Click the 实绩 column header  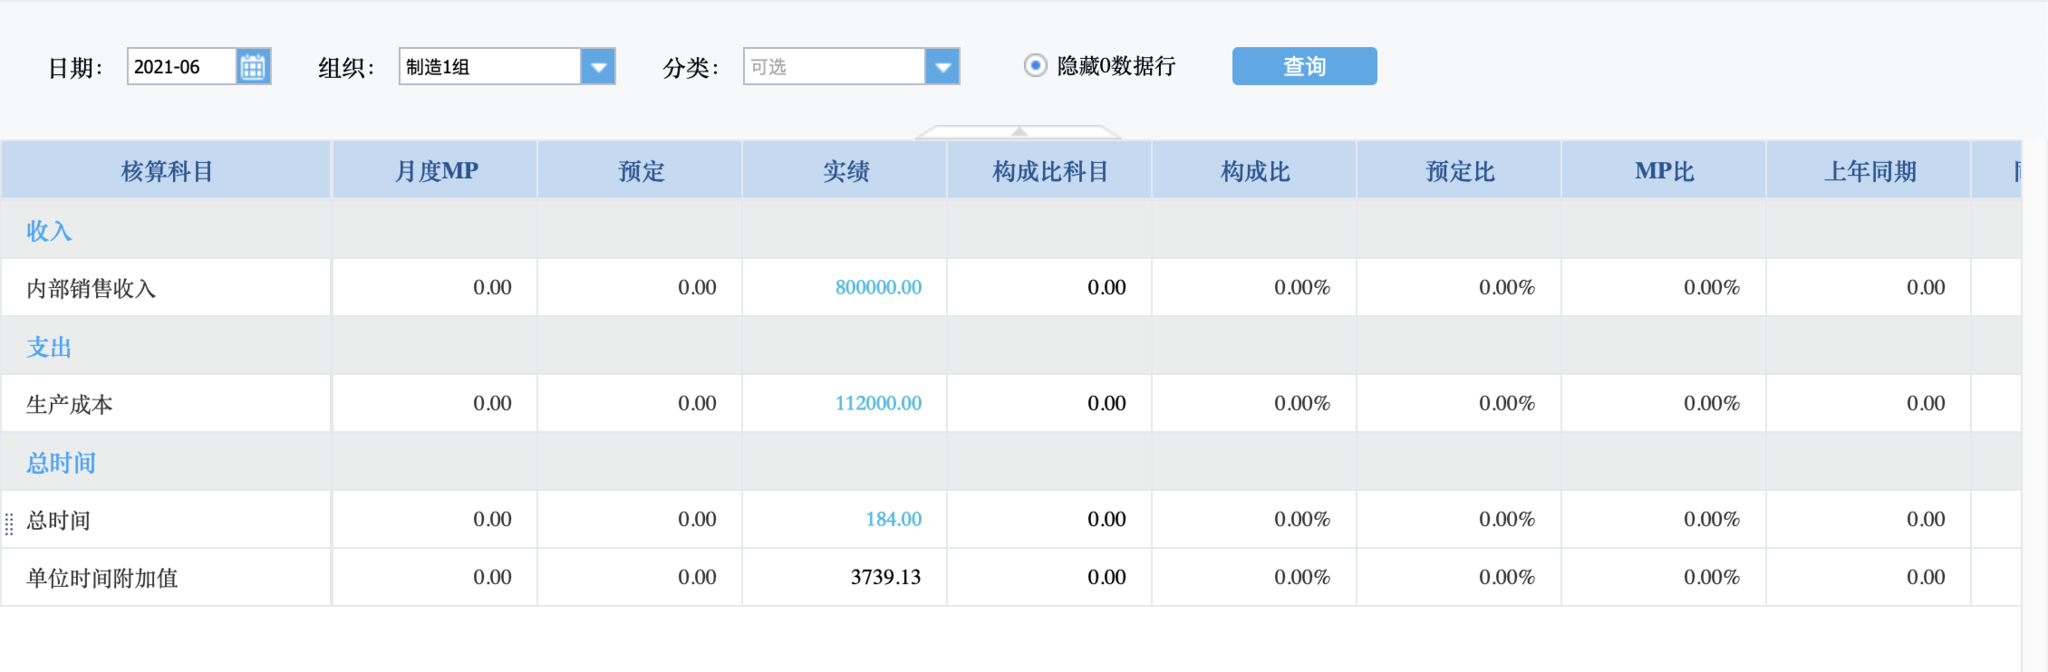click(845, 171)
